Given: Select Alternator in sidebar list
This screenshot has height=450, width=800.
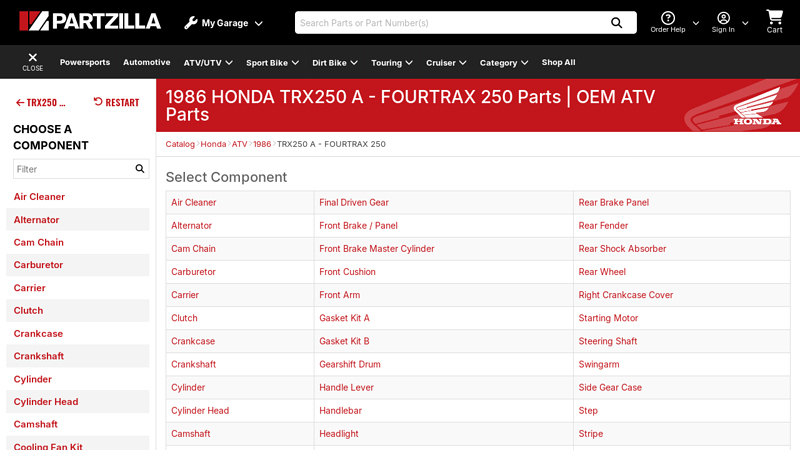Looking at the screenshot, I should click(x=36, y=220).
